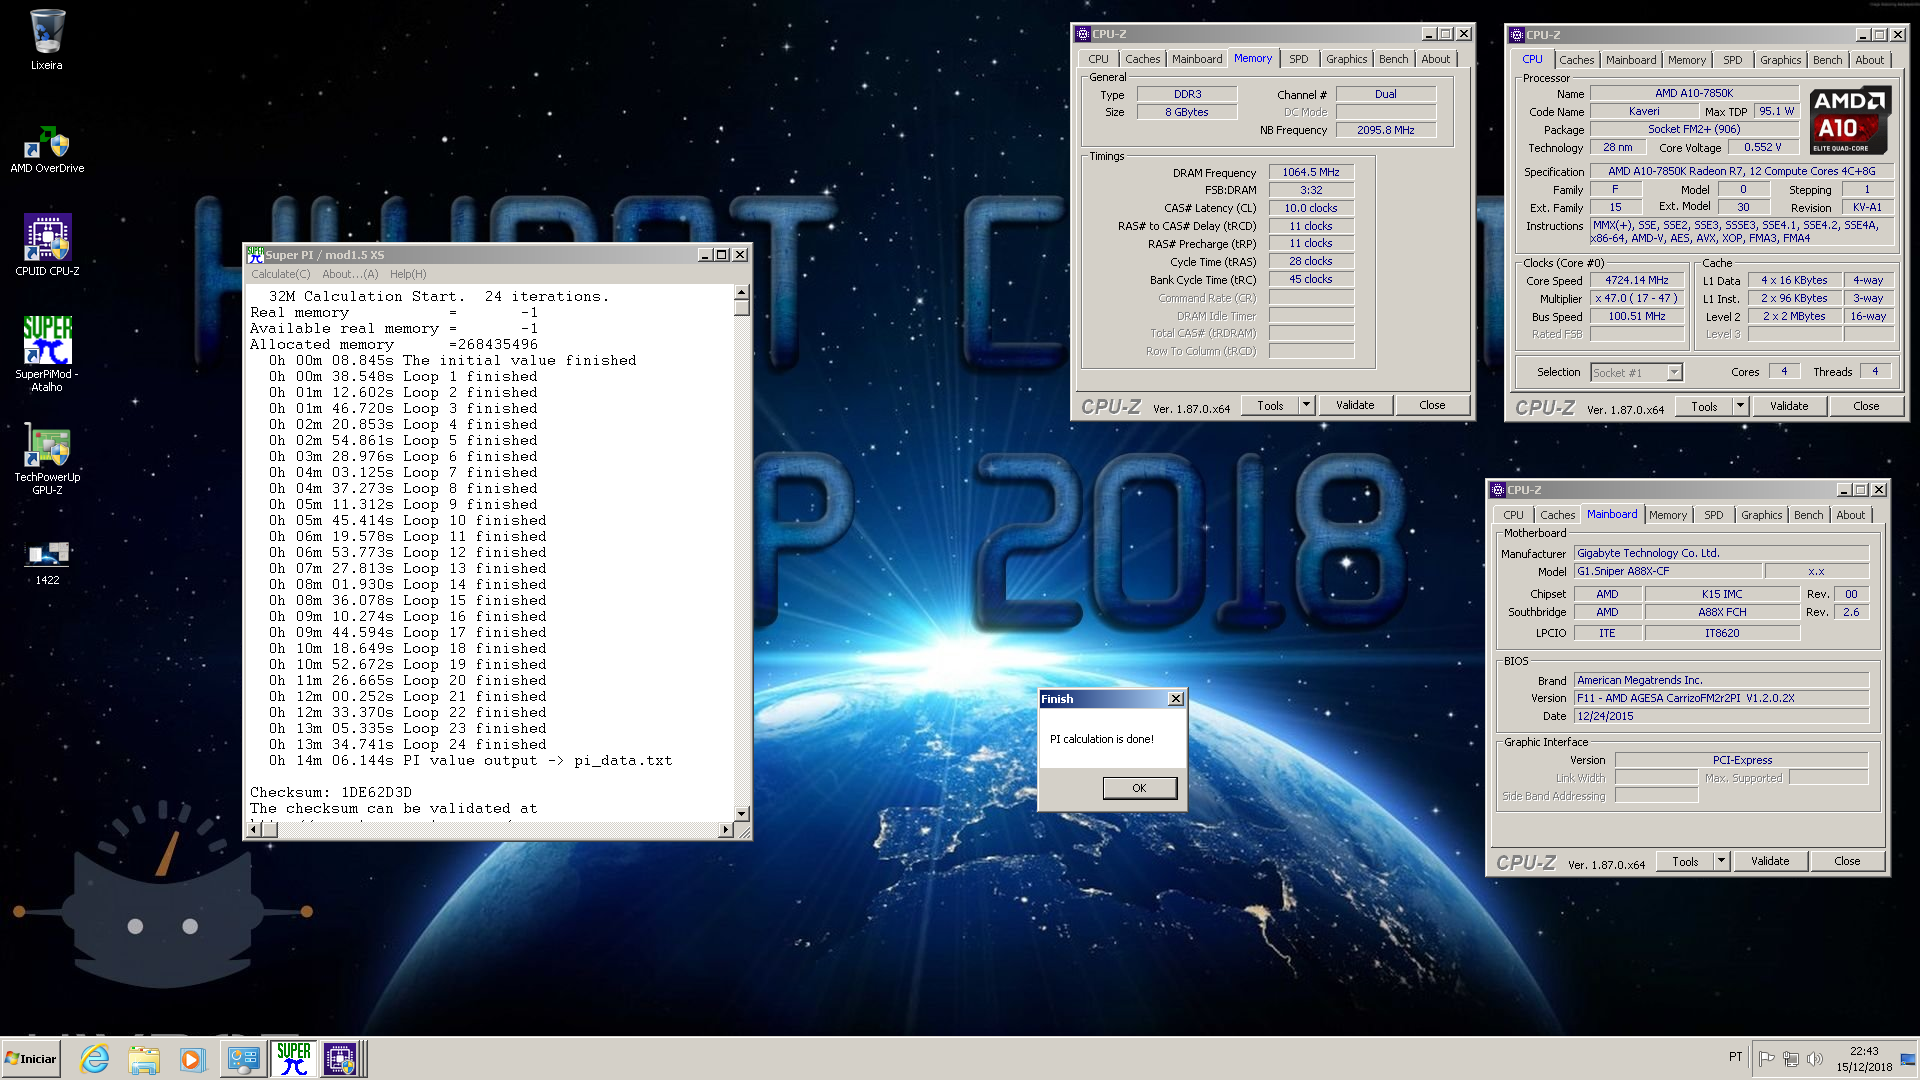Select Memory tab in CPU CPU-Z window
1920x1080 pixels.
1686,60
